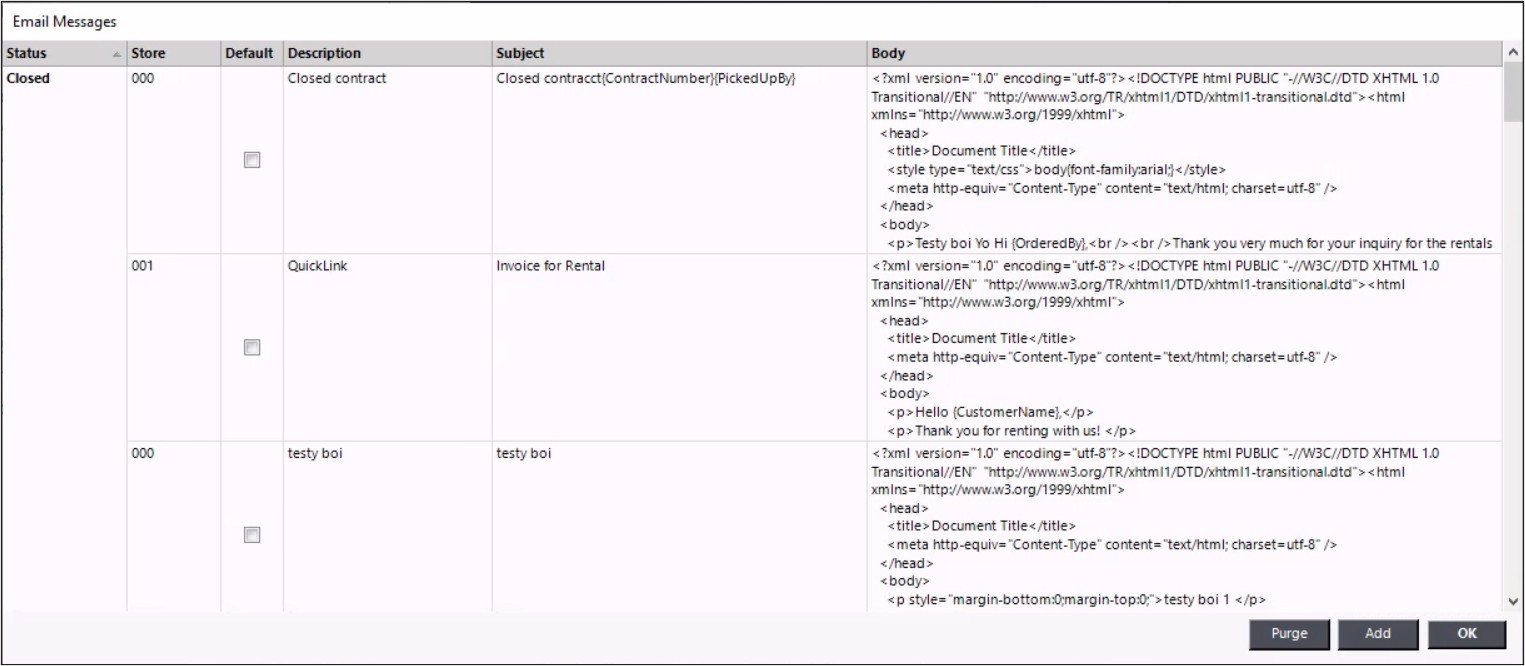Select the Closed contract description cell
The width and height of the screenshot is (1525, 666).
(337, 78)
